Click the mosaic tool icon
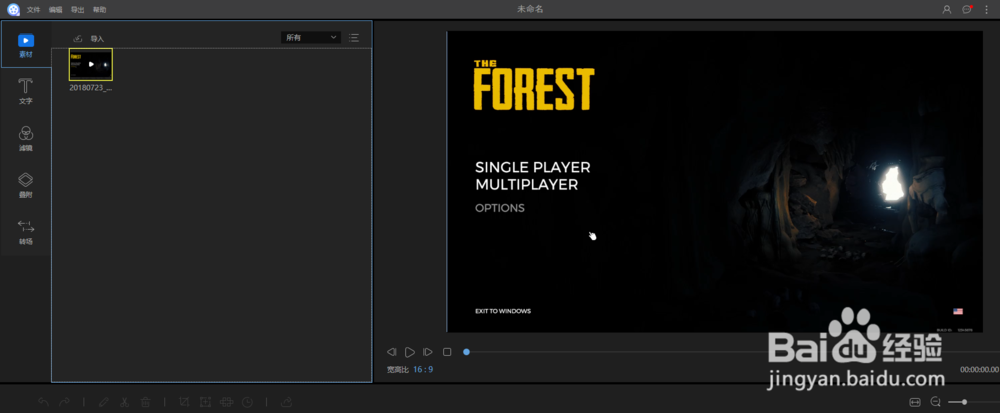 click(226, 402)
